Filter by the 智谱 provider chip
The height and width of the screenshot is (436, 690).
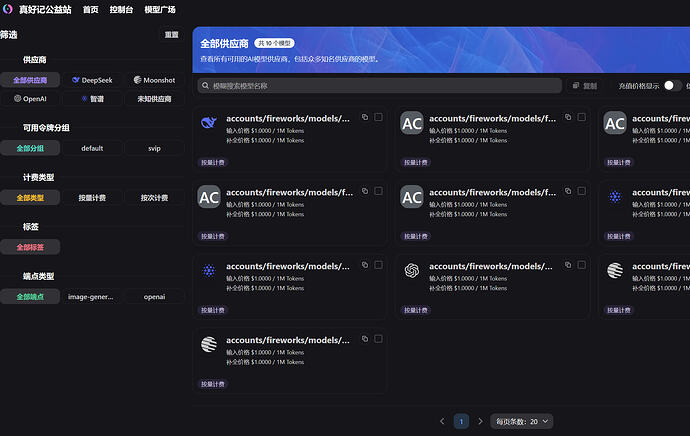pyautogui.click(x=92, y=99)
